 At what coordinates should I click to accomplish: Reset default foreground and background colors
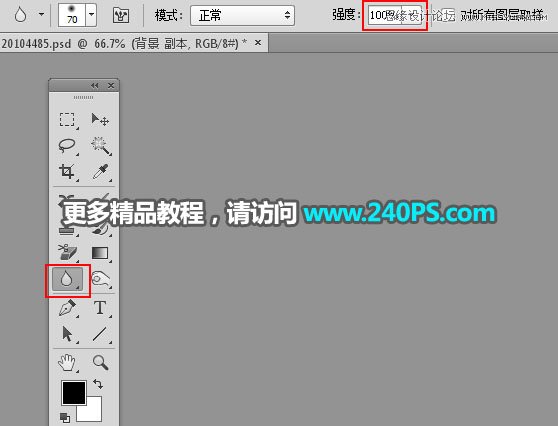[x=65, y=417]
